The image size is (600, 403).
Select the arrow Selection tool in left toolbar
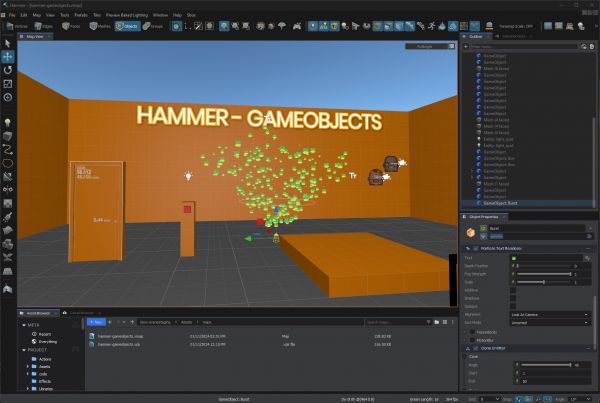coord(8,43)
